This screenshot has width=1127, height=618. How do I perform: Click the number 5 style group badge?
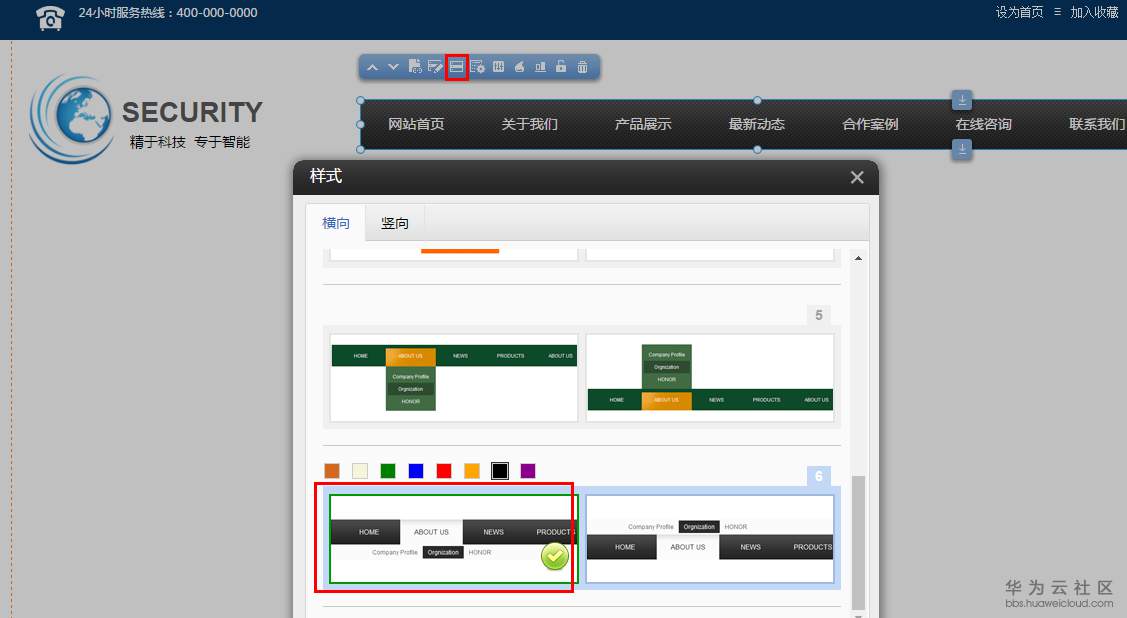coord(819,315)
